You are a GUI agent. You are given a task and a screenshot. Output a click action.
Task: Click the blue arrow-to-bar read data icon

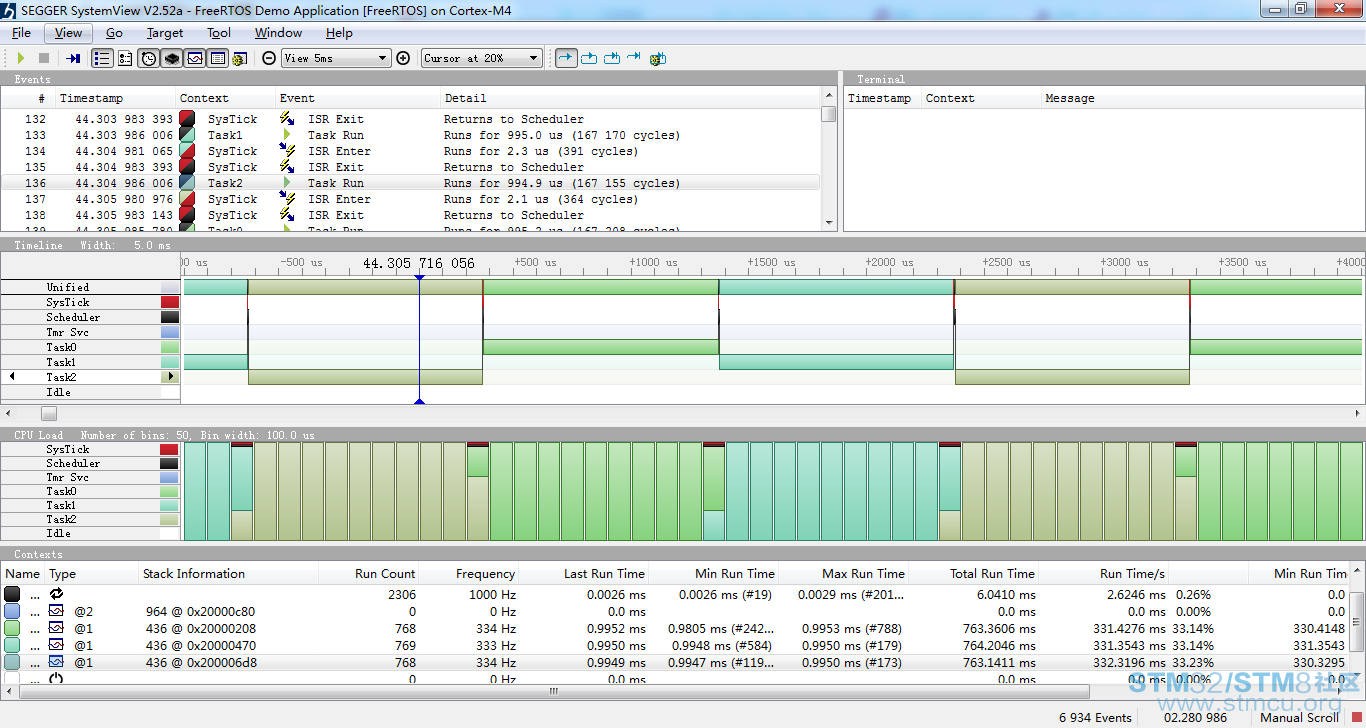73,58
